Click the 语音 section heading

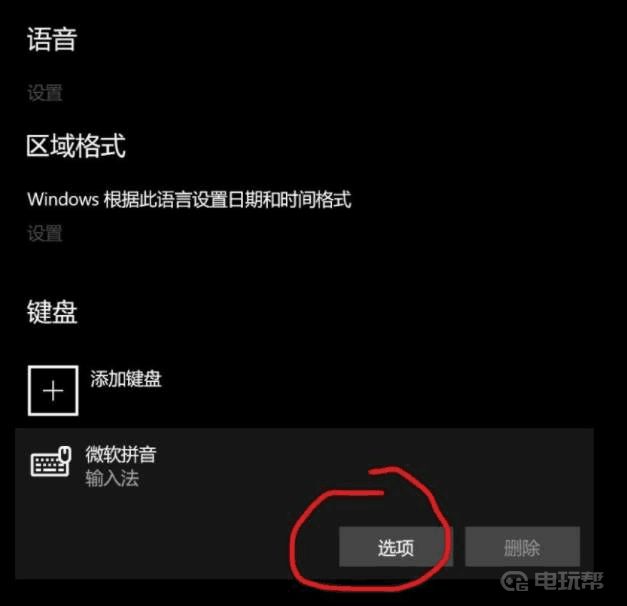point(52,40)
